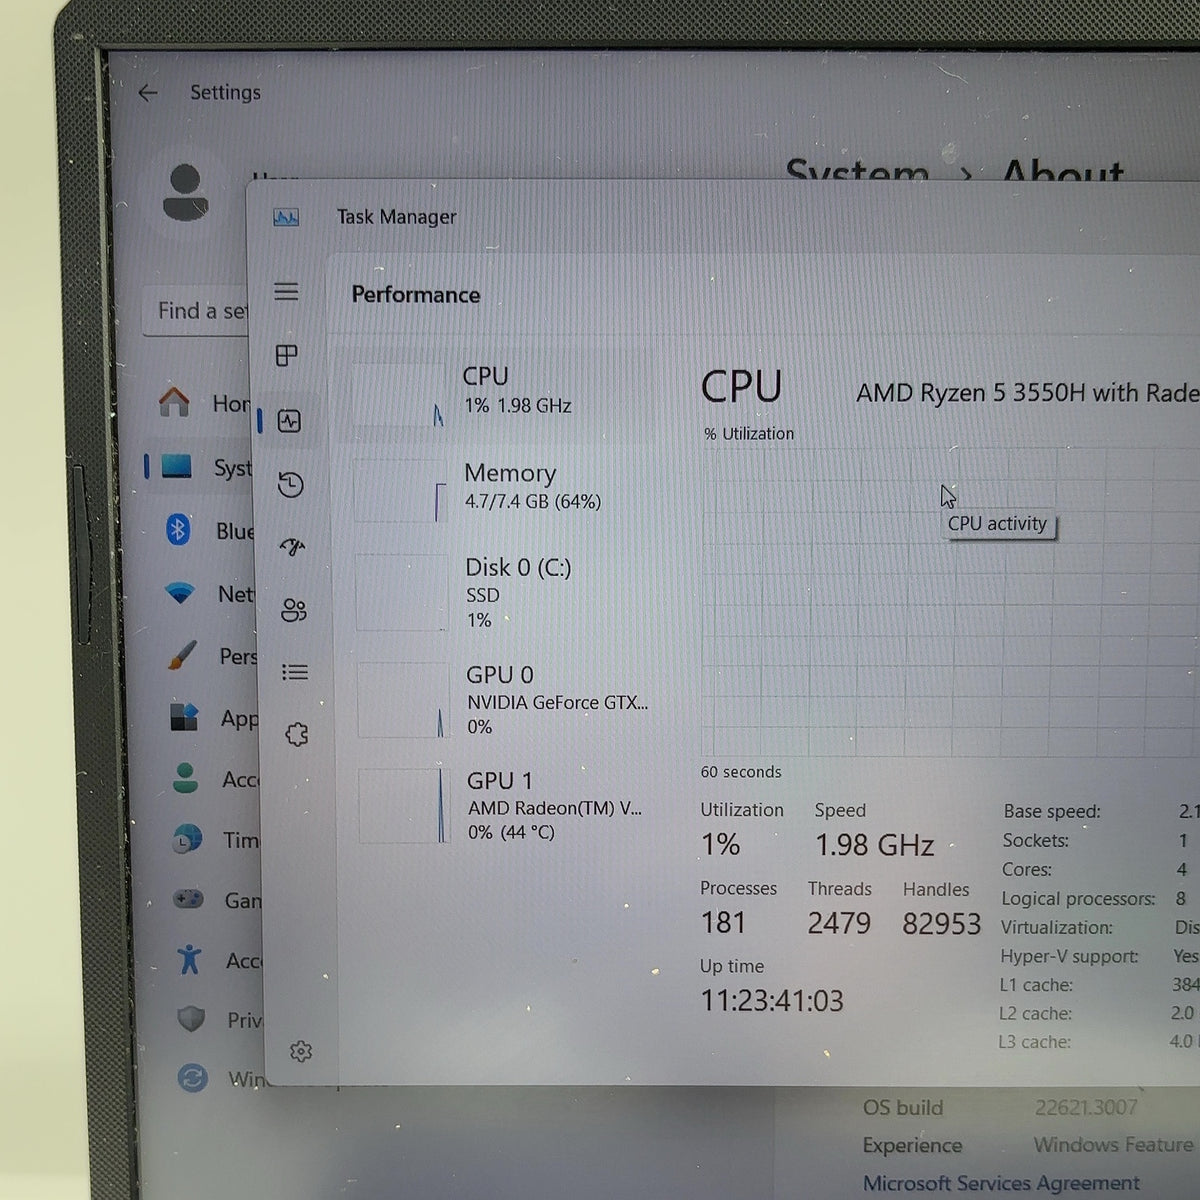The image size is (1200, 1200).
Task: Open the Users page icon
Action: pyautogui.click(x=294, y=610)
